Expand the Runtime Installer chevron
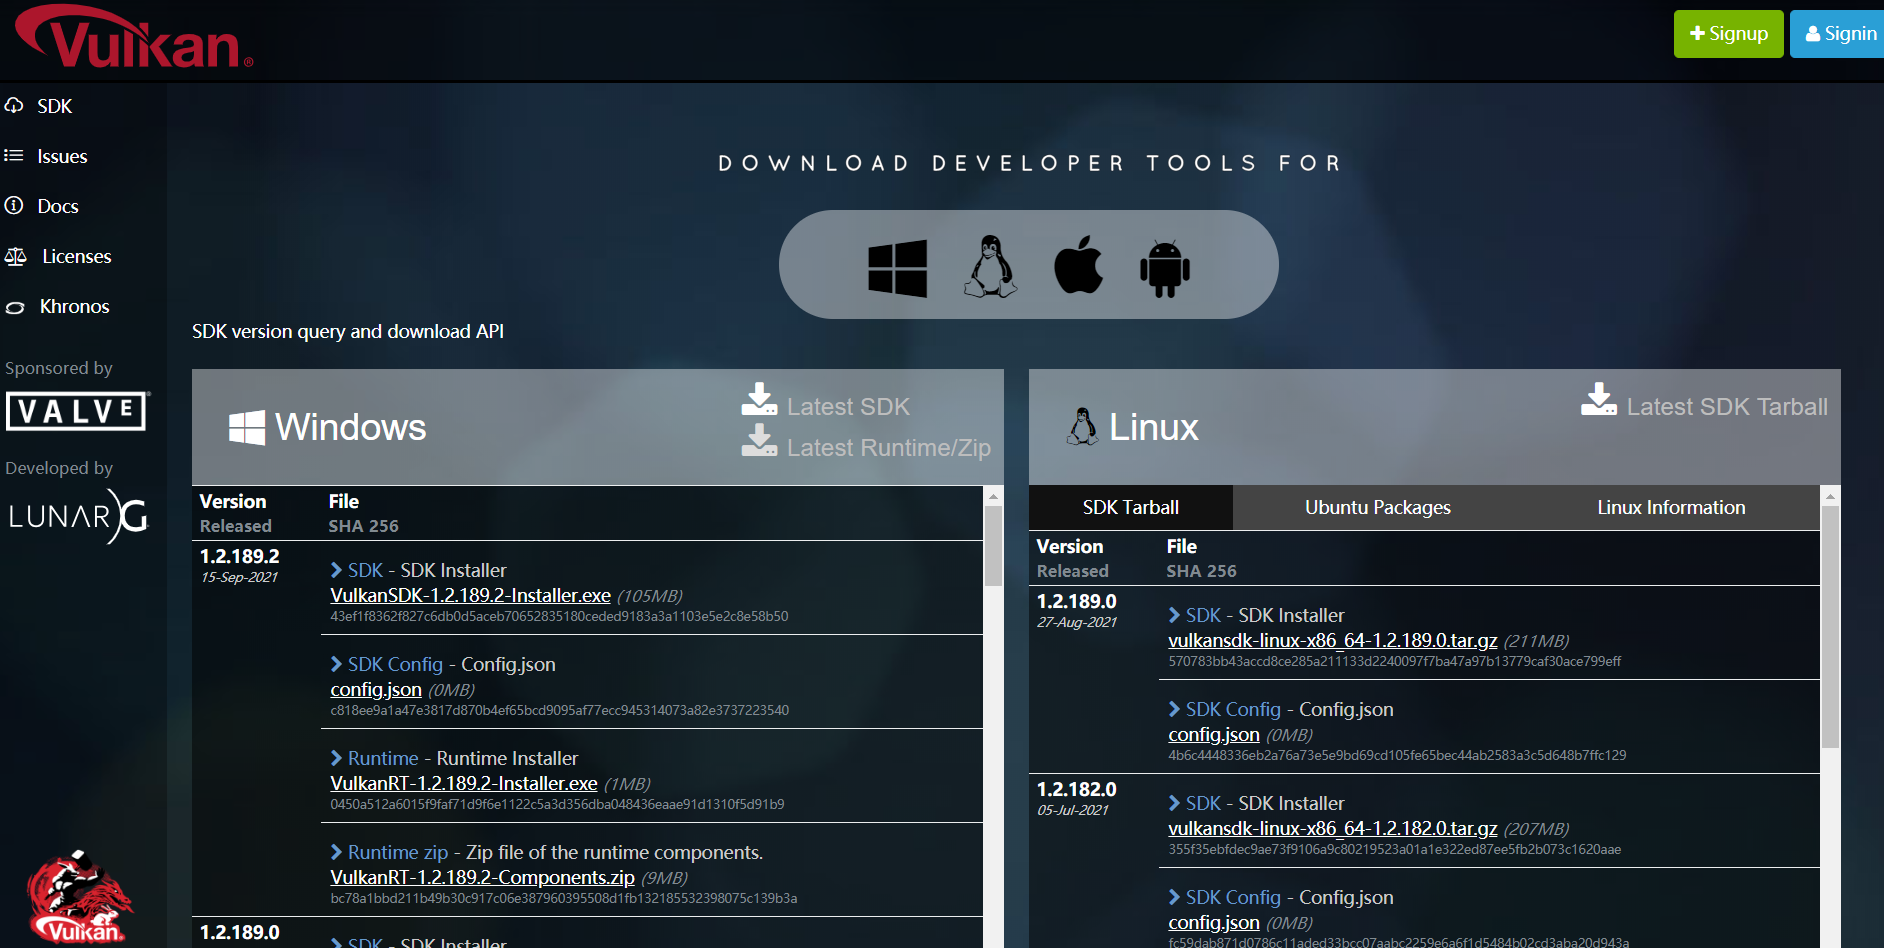The image size is (1884, 948). click(337, 758)
